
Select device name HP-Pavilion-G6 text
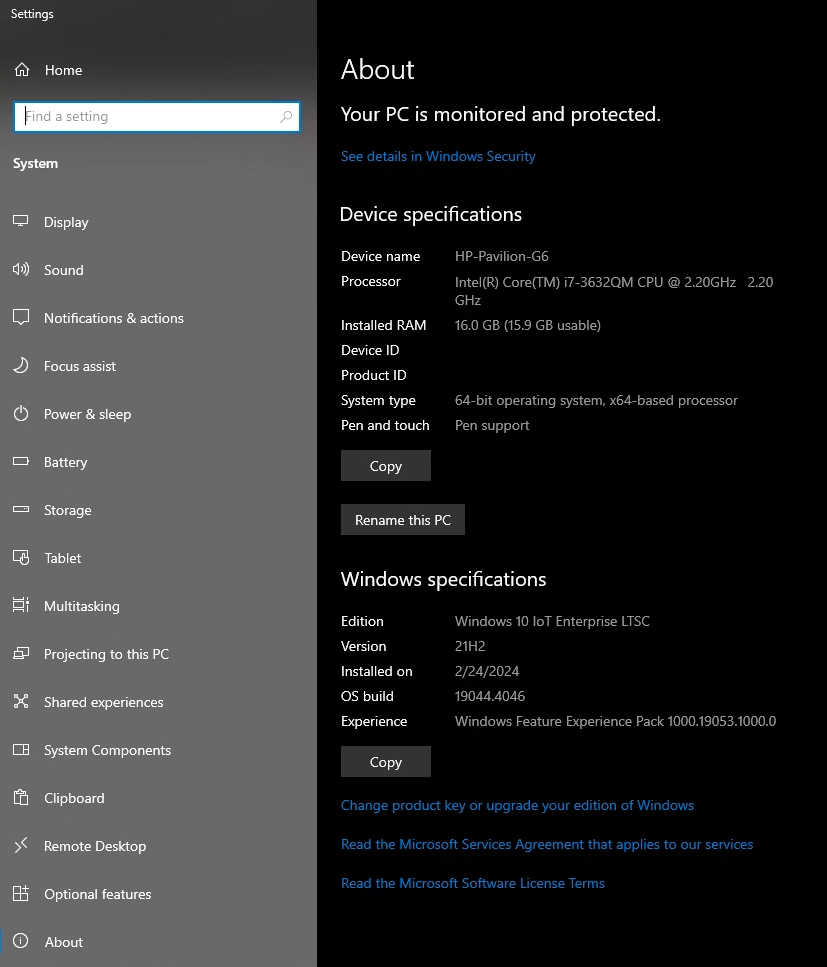(x=501, y=256)
